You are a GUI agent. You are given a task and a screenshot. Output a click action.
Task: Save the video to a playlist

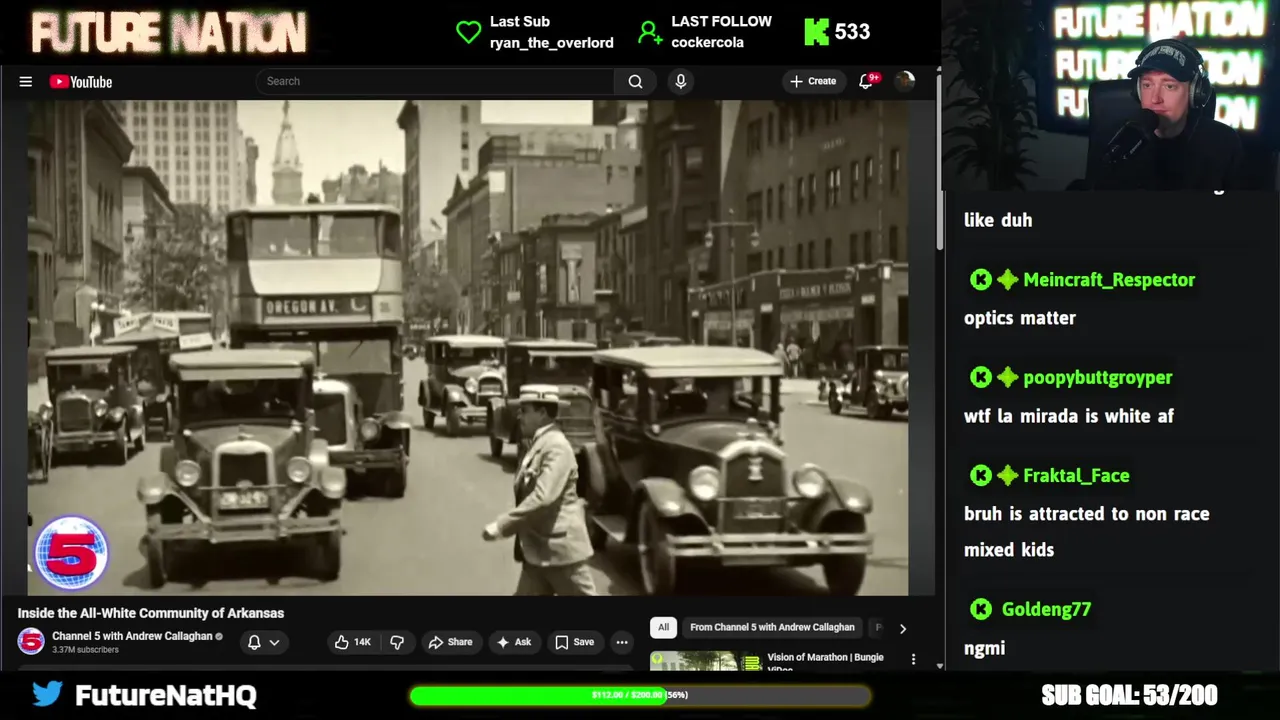click(575, 642)
